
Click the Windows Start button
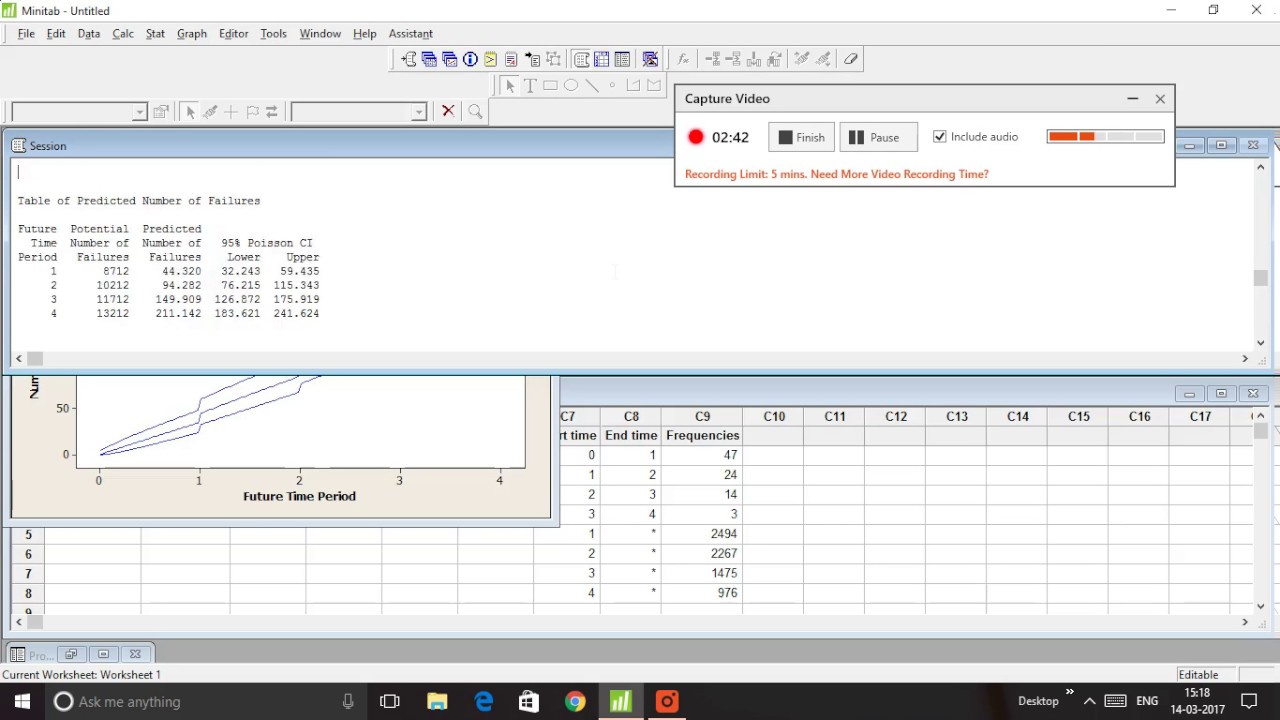coord(22,701)
